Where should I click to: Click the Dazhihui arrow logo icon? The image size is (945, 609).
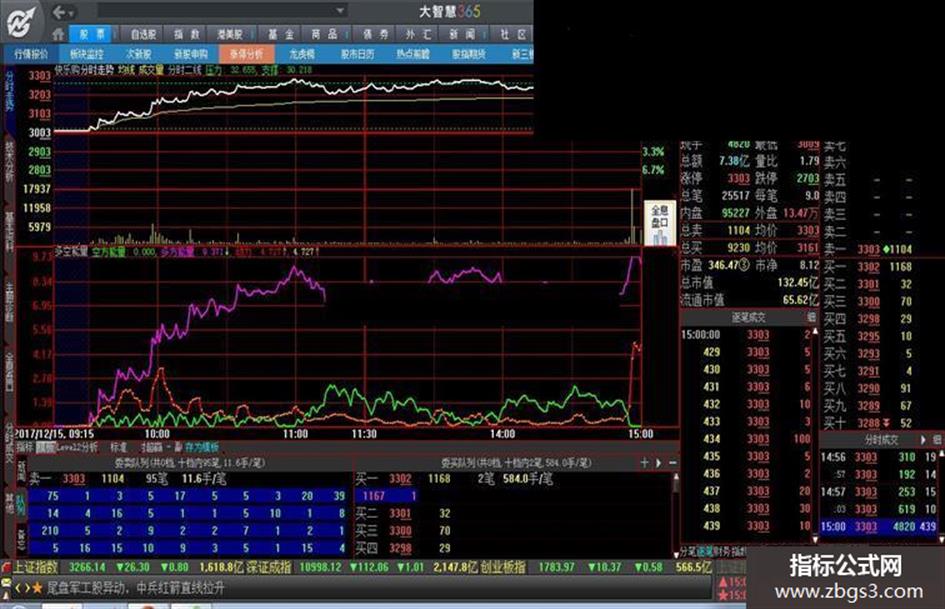pyautogui.click(x=20, y=22)
